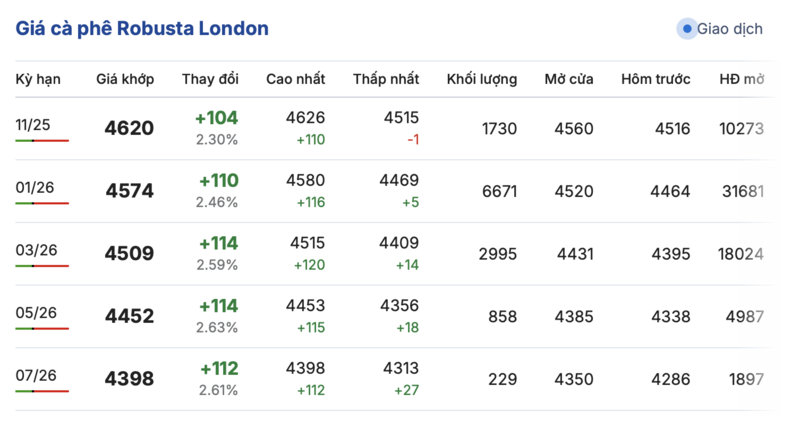Open the Giá cà phê Robusta London title
Viewport: 800px width, 429px height.
click(x=142, y=29)
